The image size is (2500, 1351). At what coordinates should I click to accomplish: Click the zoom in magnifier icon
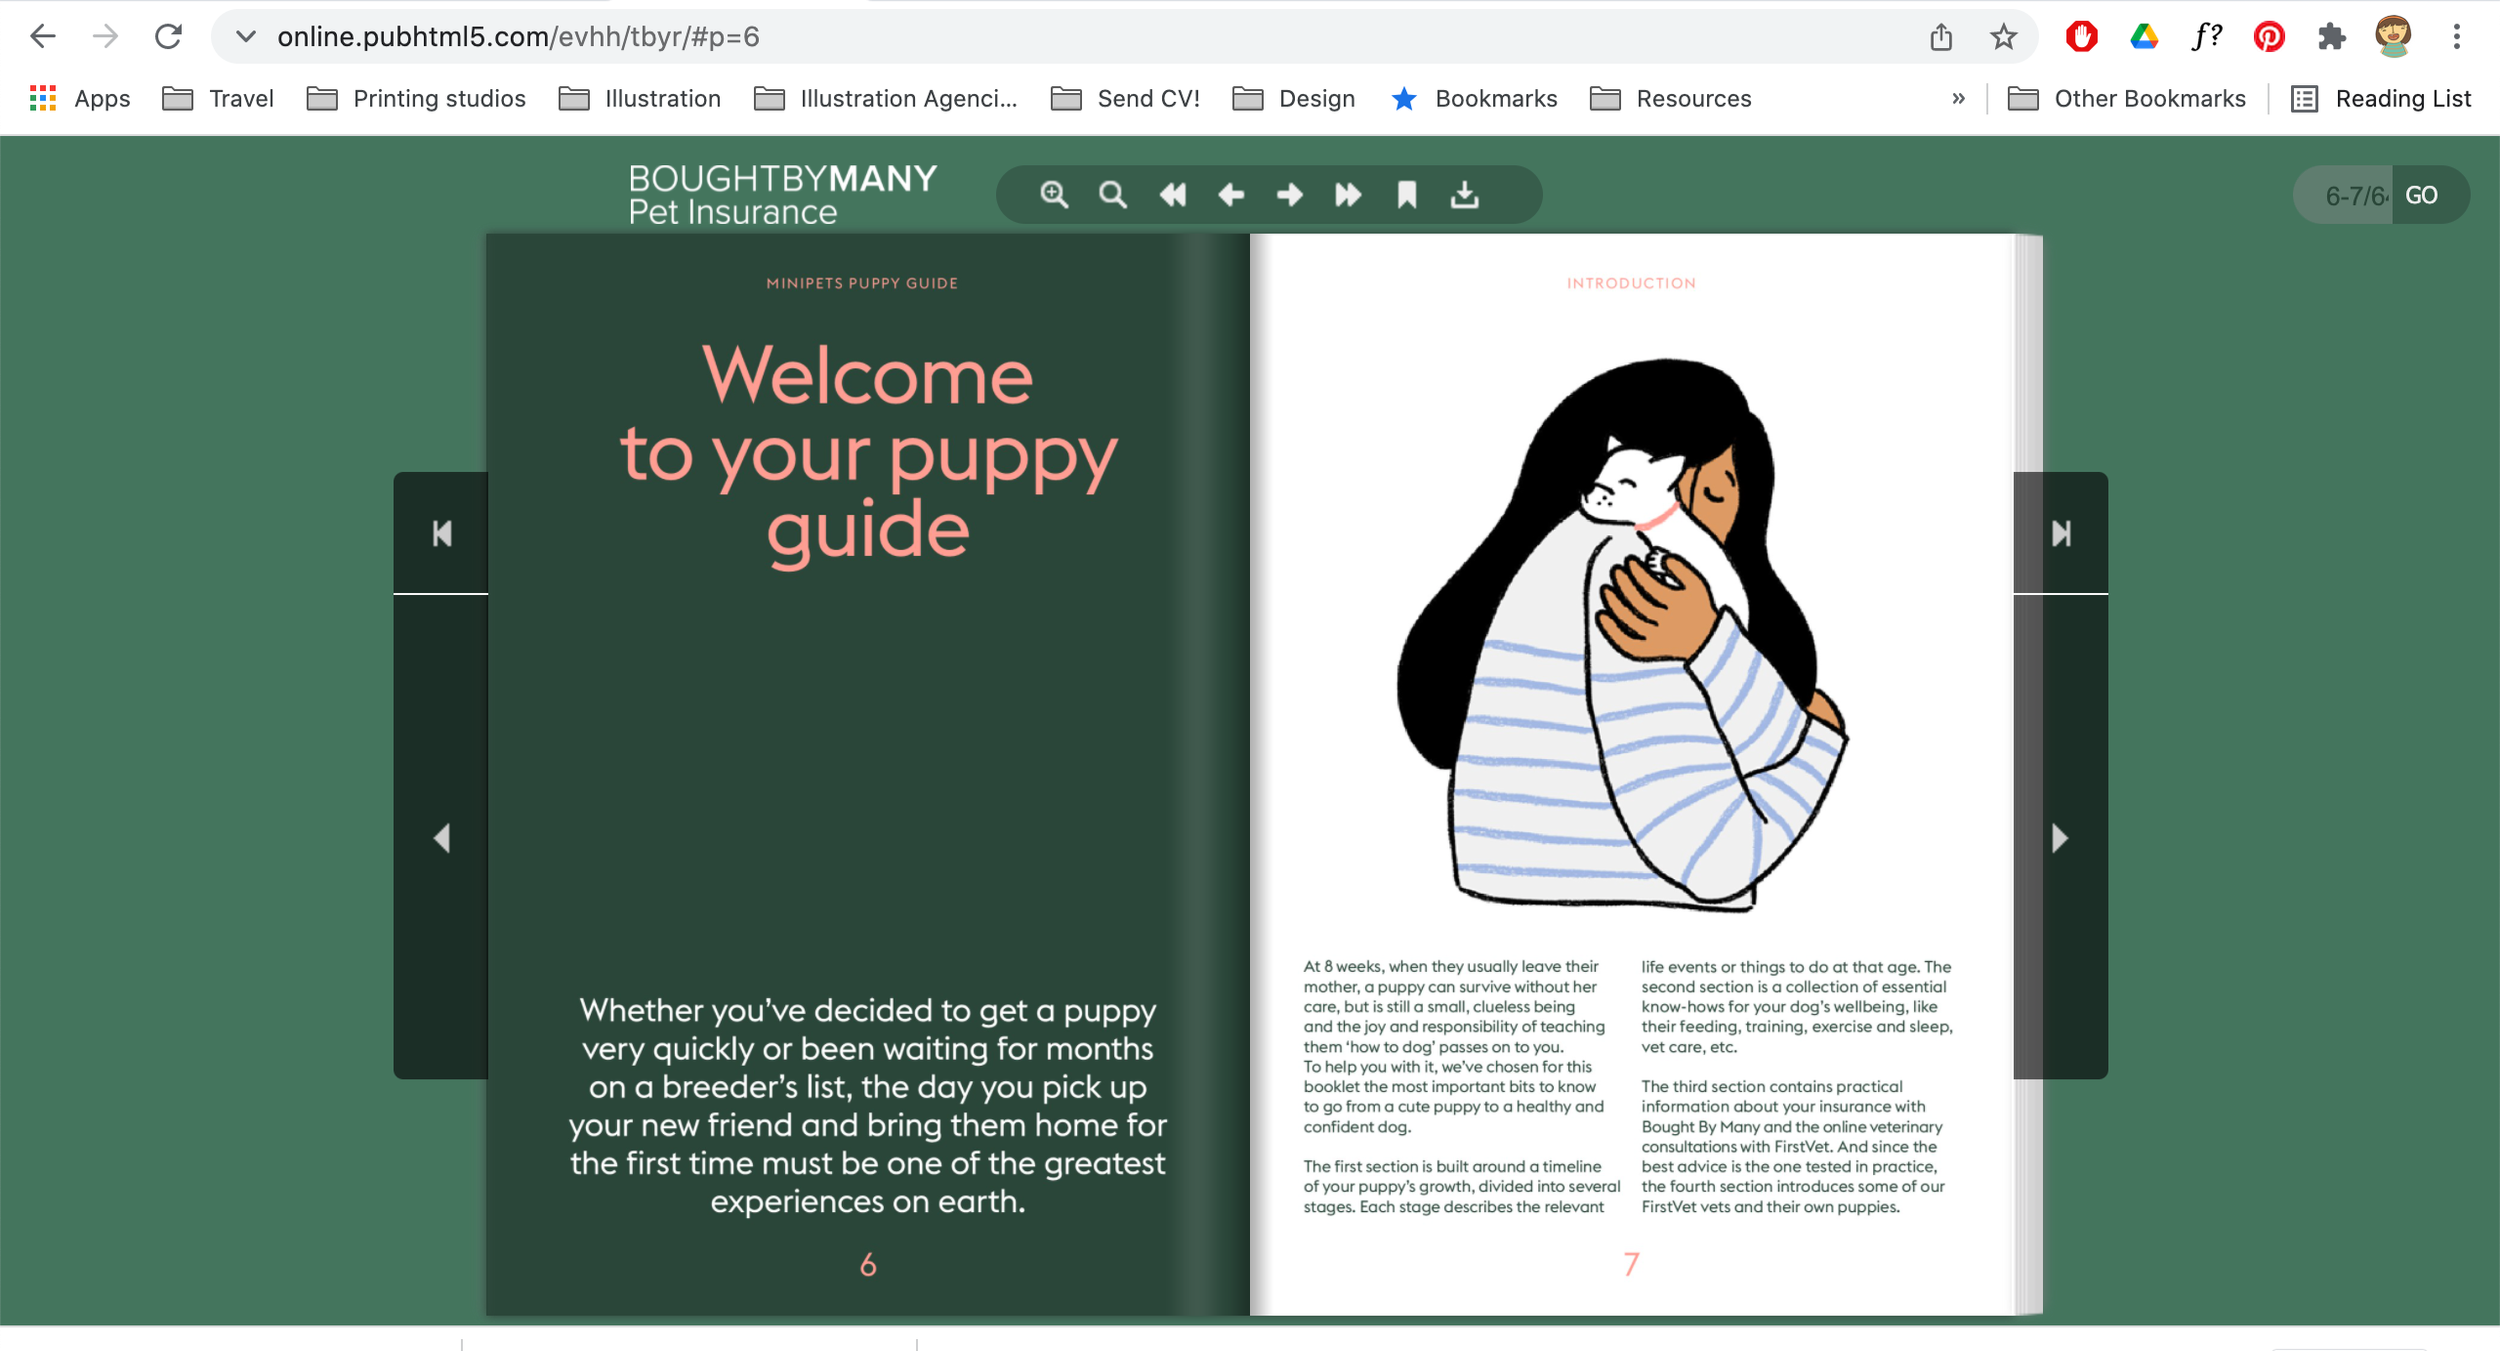[1054, 194]
